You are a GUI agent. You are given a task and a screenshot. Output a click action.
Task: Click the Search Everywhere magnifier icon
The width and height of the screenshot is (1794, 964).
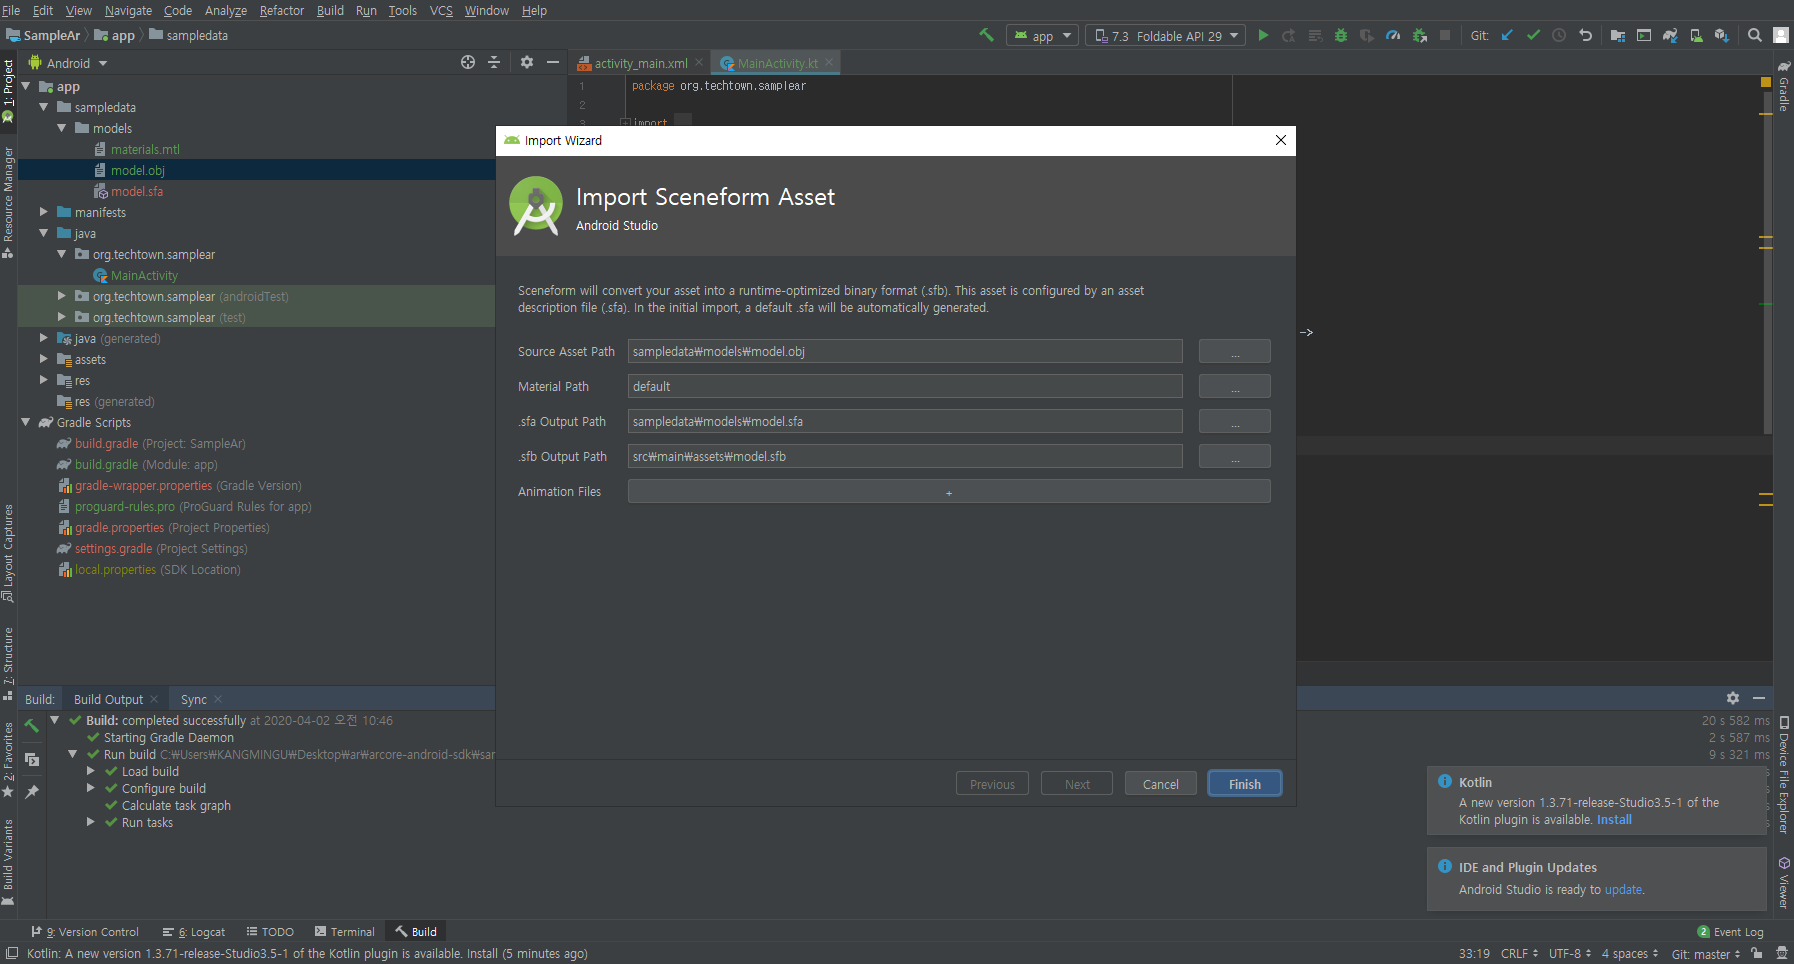(x=1755, y=35)
